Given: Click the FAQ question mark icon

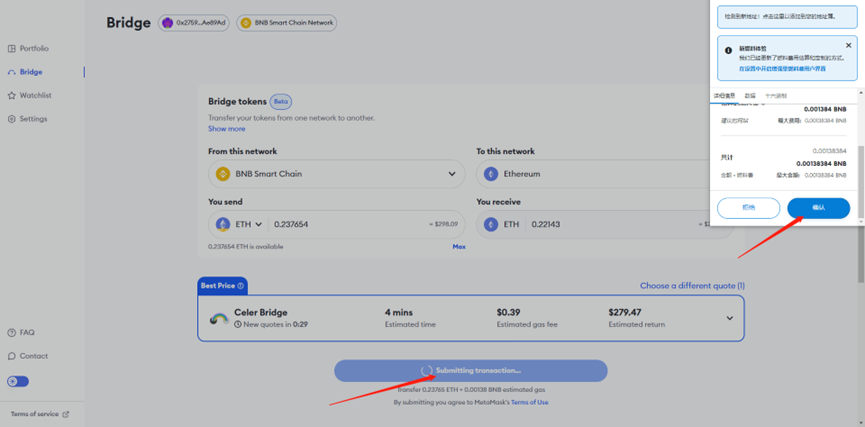Looking at the screenshot, I should (x=12, y=333).
